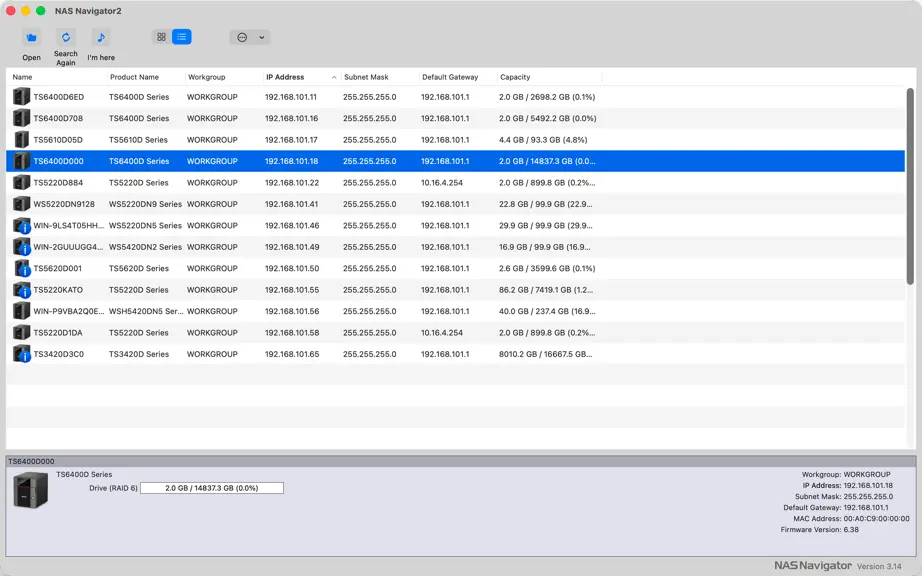922x576 pixels.
Task: Switch to icon grid view
Action: point(161,37)
